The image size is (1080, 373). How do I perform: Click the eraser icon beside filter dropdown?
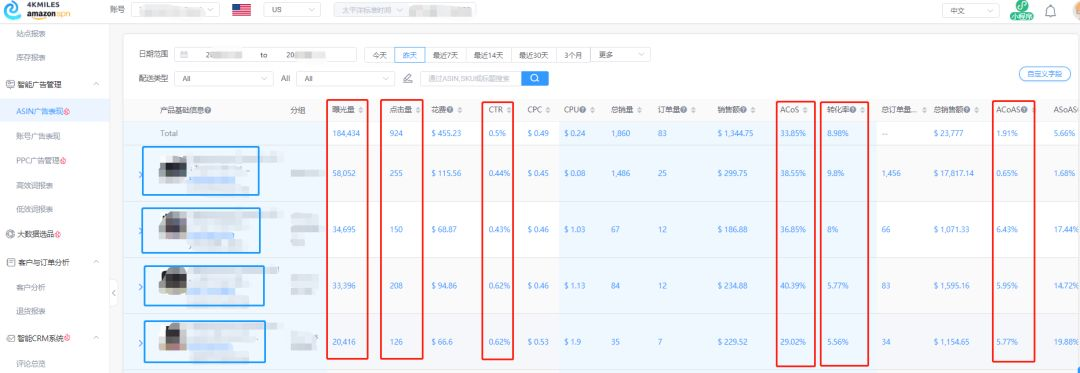coord(408,78)
